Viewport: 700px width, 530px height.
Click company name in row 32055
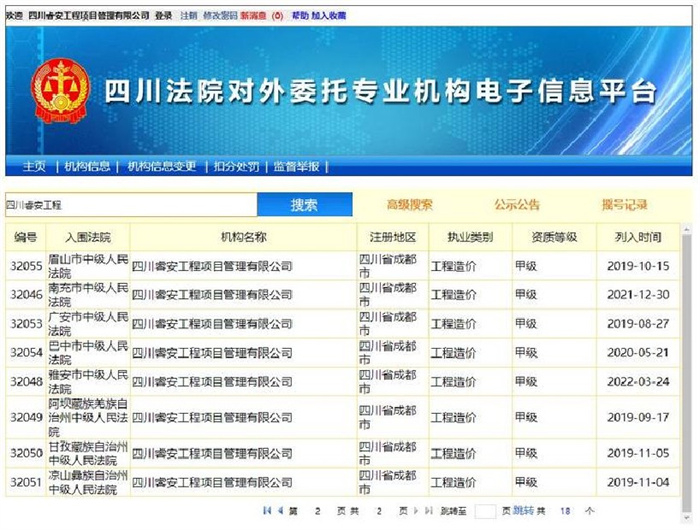212,266
